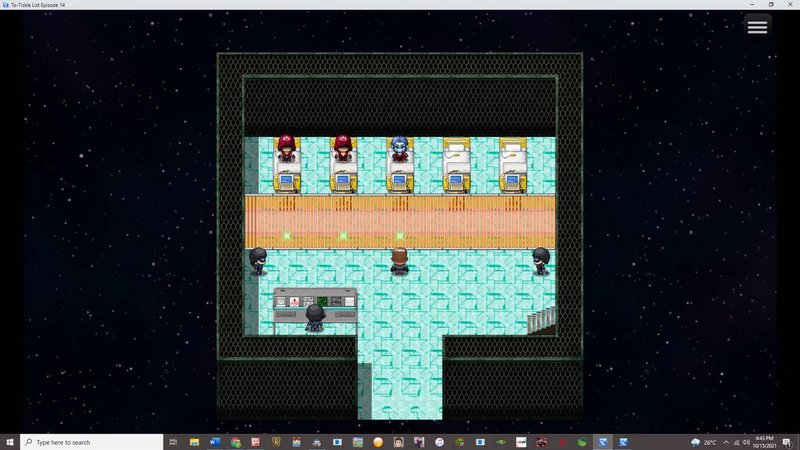Viewport: 800px width, 450px height.
Task: Select the blue-haired figure in the third pod
Action: (399, 148)
